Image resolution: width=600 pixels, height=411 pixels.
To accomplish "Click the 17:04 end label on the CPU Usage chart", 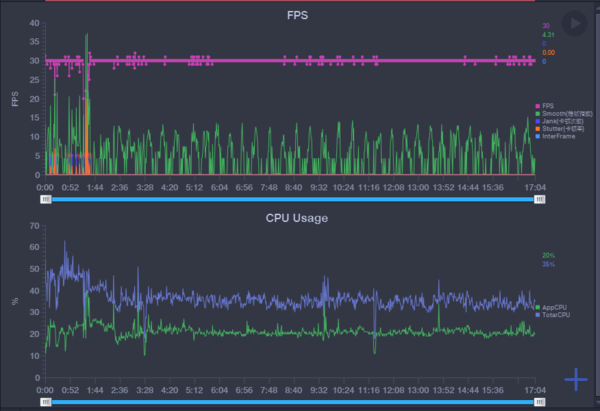I will [535, 390].
